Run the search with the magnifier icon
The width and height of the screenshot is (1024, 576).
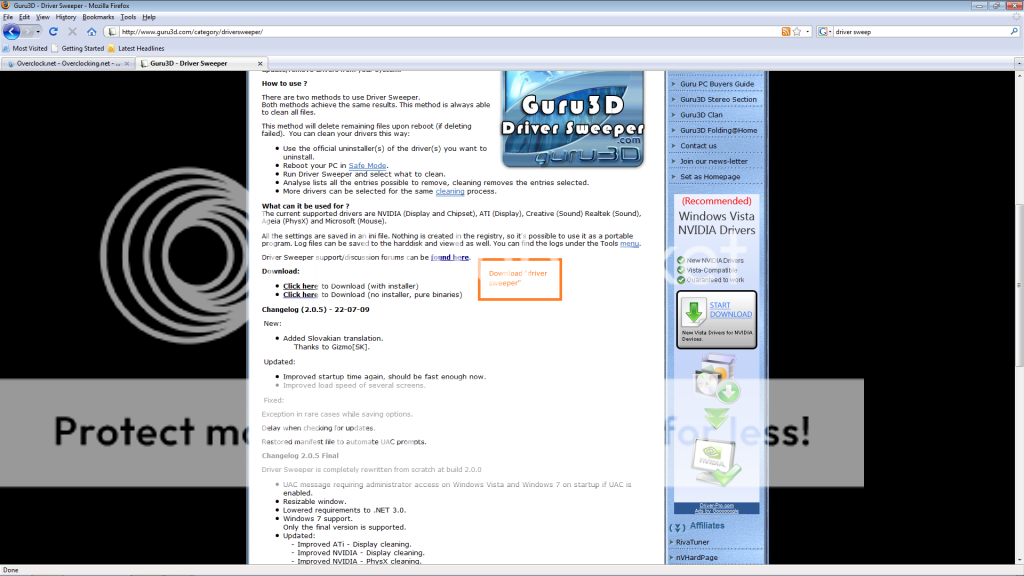[1015, 31]
